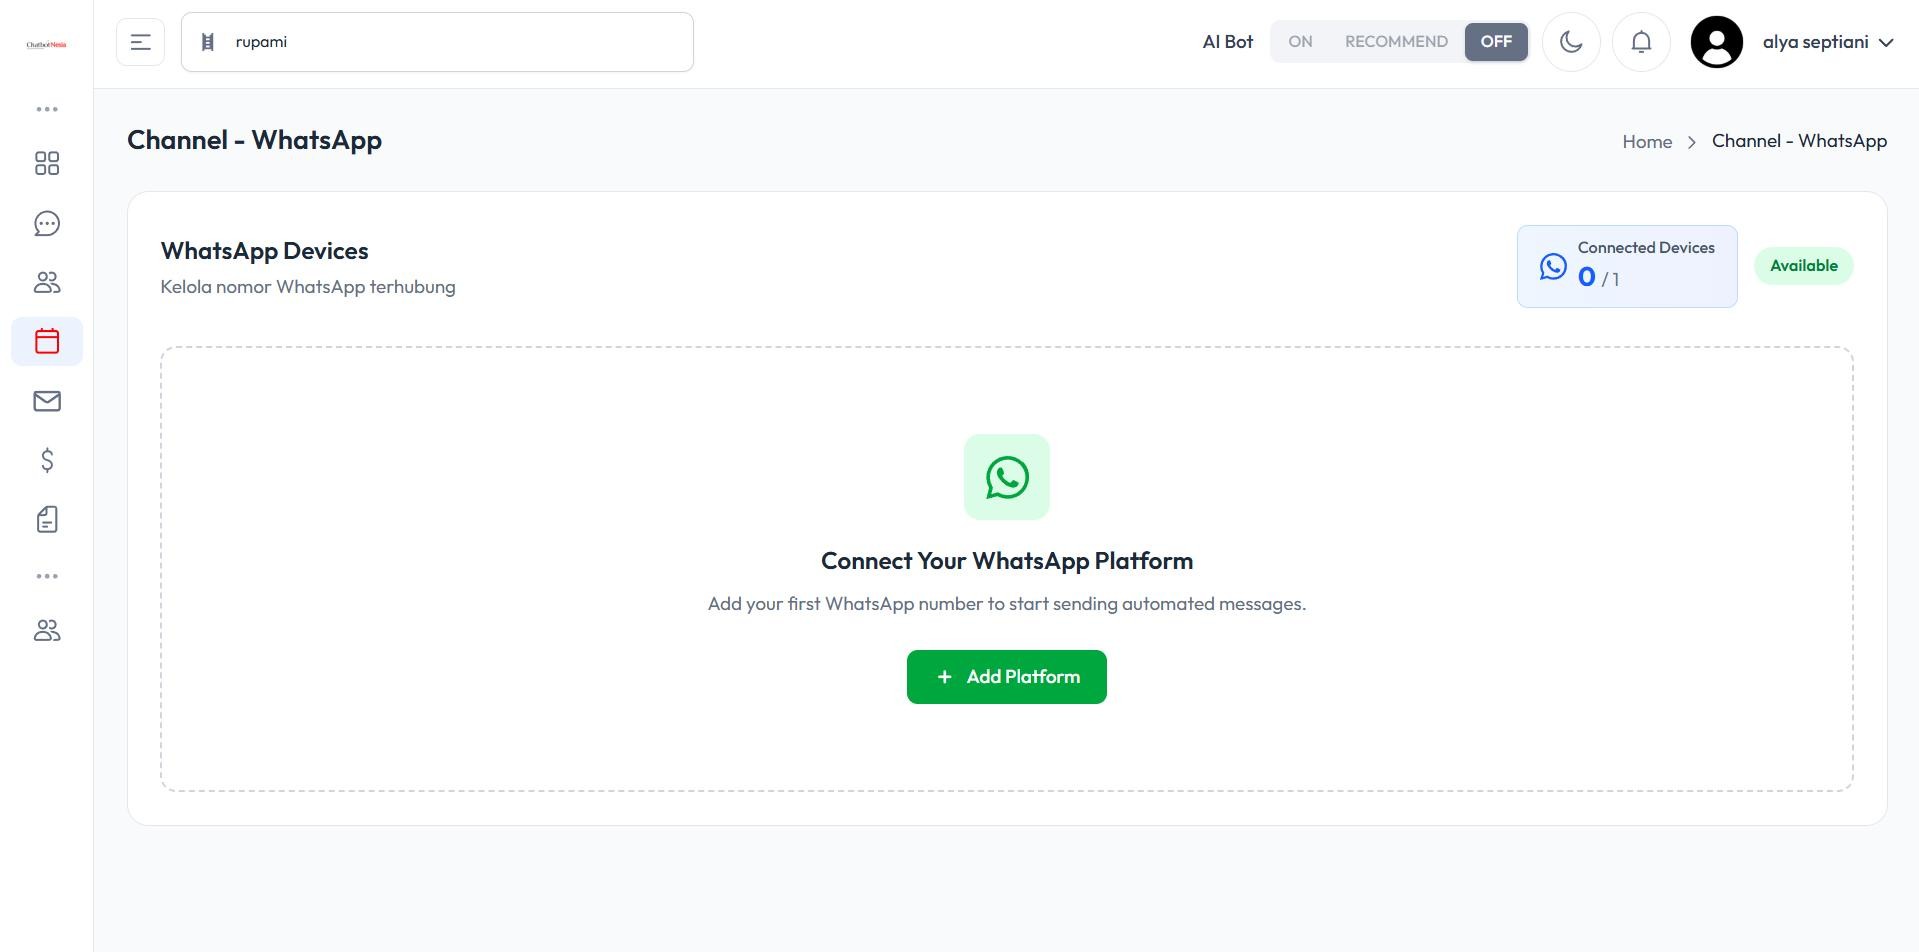This screenshot has height=952, width=1919.
Task: Open the mail envelope icon in sidebar
Action: pyautogui.click(x=47, y=401)
